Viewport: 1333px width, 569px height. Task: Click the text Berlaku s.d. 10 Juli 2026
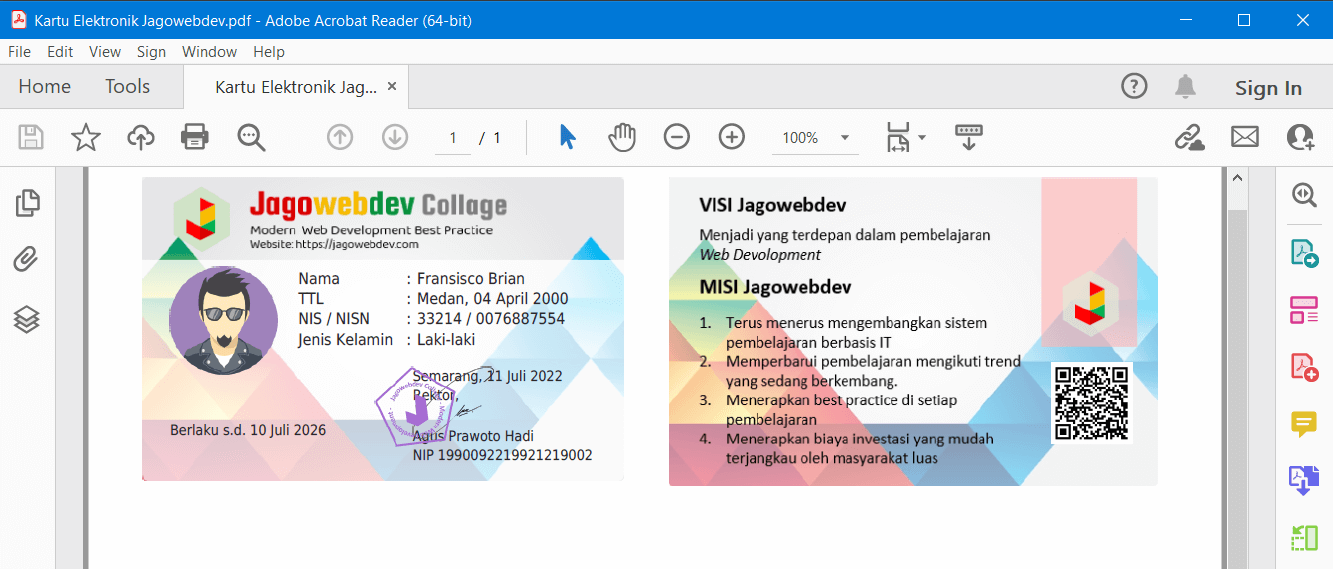[x=248, y=431]
